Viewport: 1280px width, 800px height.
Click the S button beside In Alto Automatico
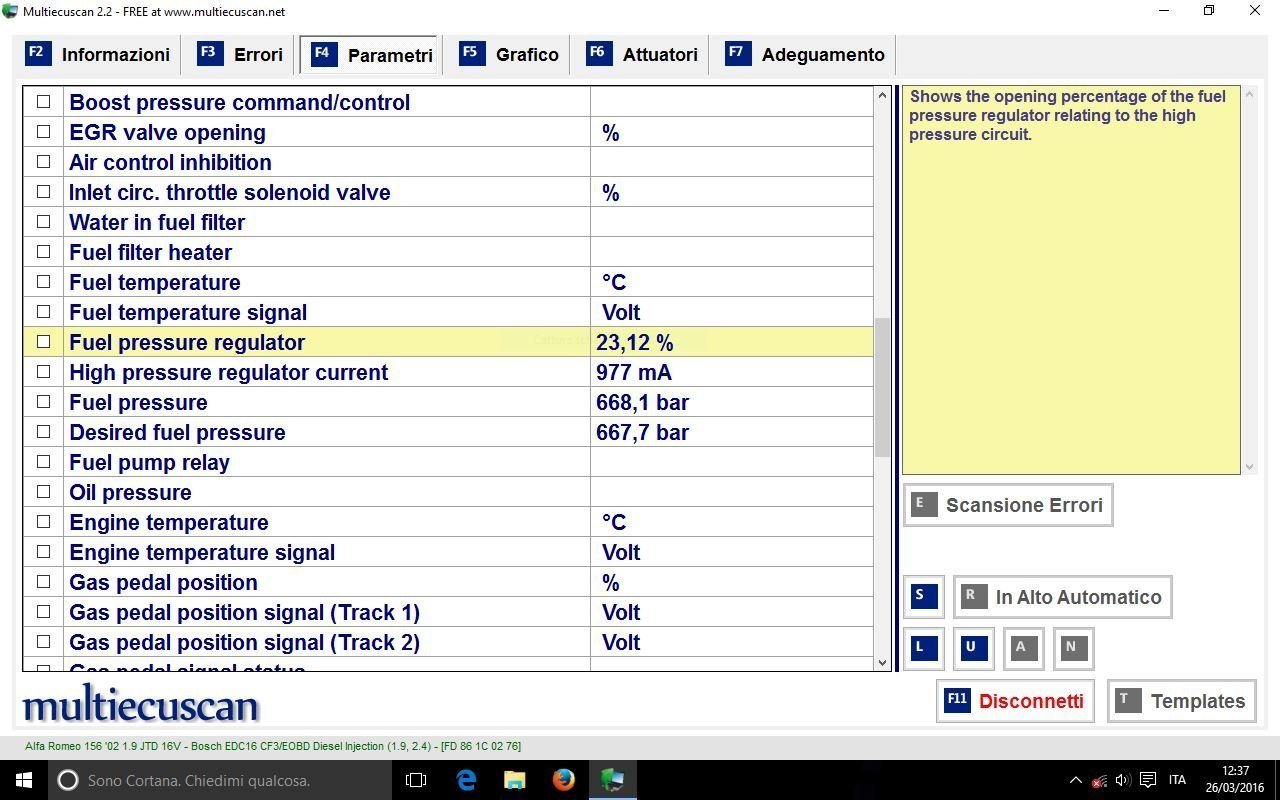pyautogui.click(x=923, y=597)
